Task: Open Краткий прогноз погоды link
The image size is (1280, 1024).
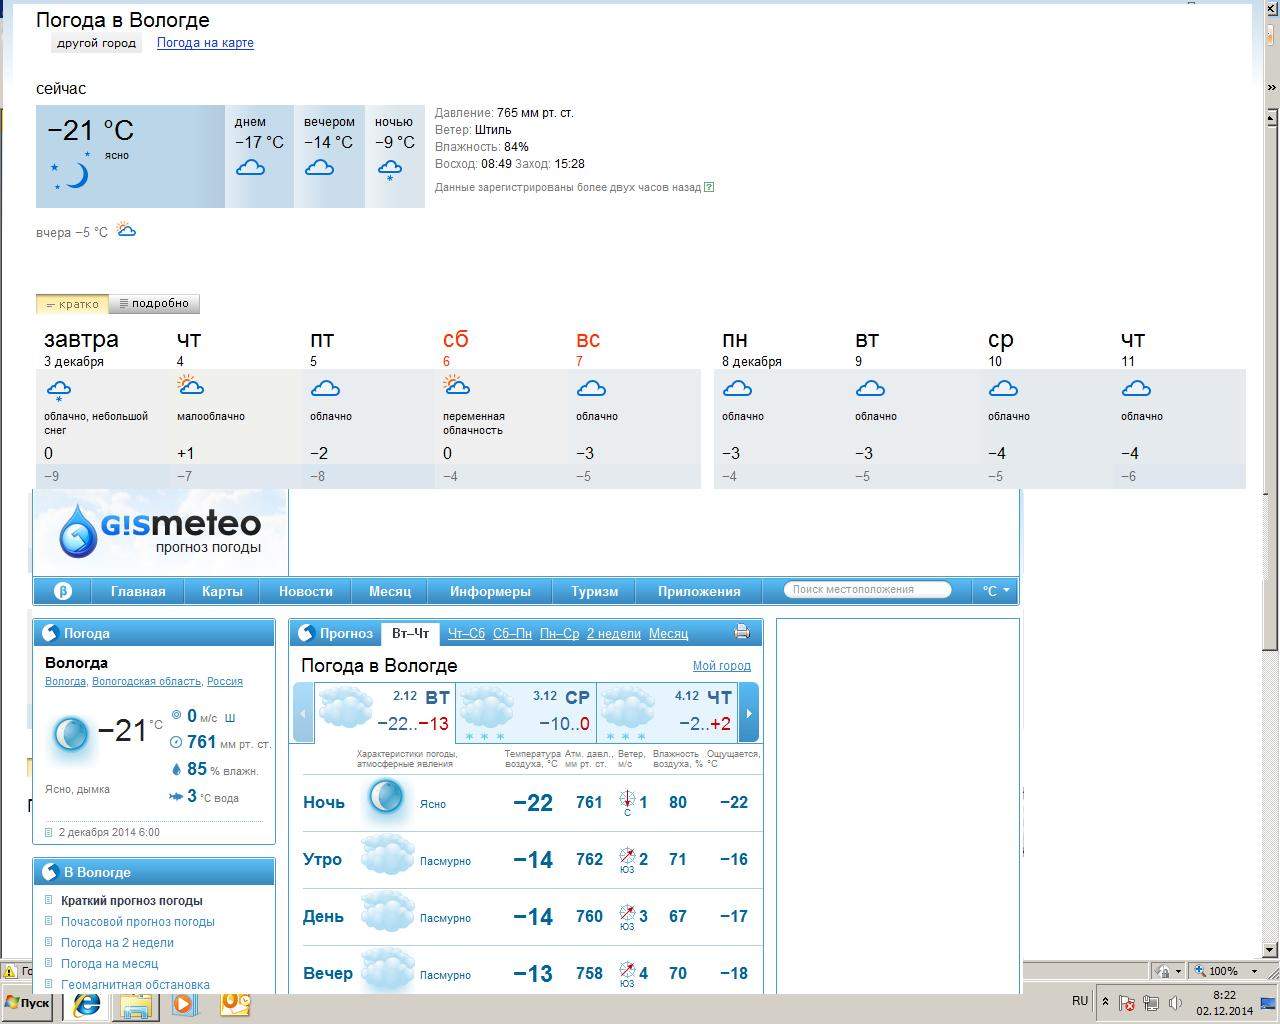Action: pos(131,901)
